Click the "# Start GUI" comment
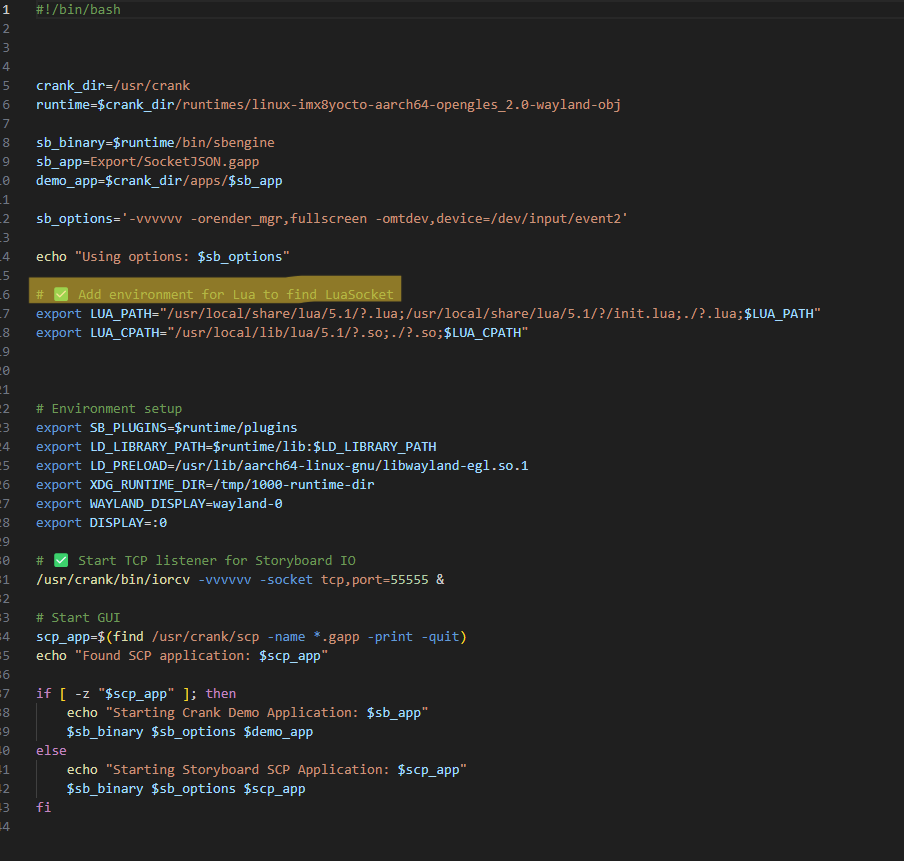Image resolution: width=904 pixels, height=861 pixels. click(78, 618)
